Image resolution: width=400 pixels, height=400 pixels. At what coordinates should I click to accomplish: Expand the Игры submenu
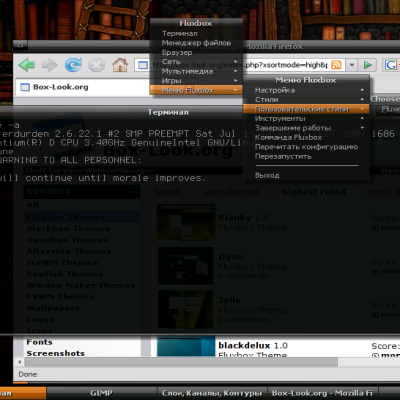tap(196, 80)
